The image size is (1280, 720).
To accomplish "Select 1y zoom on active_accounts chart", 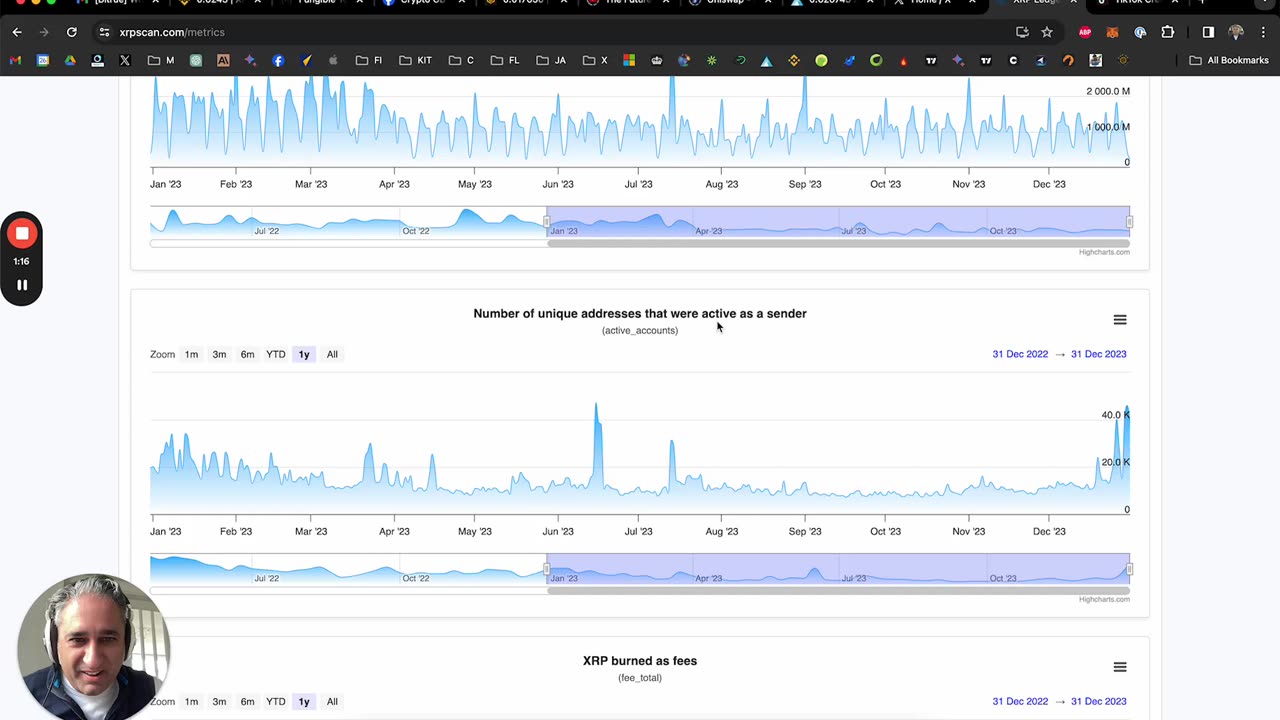I will click(304, 354).
